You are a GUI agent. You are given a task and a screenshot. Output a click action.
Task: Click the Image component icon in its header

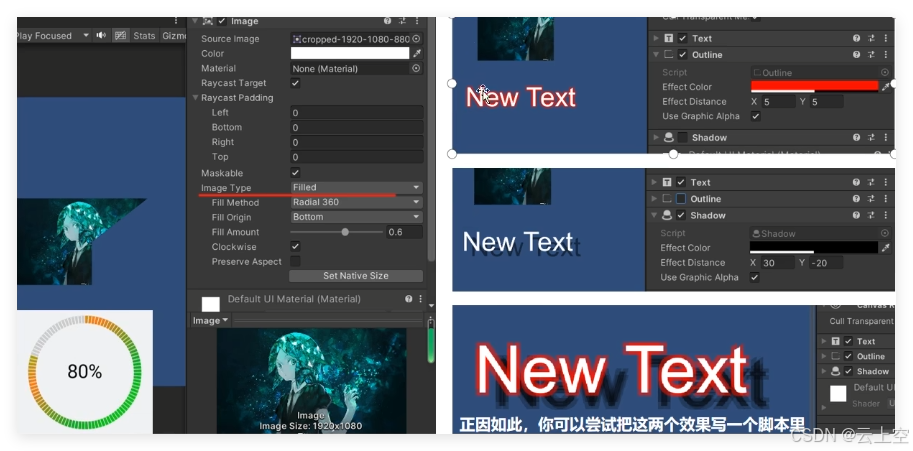pyautogui.click(x=207, y=21)
